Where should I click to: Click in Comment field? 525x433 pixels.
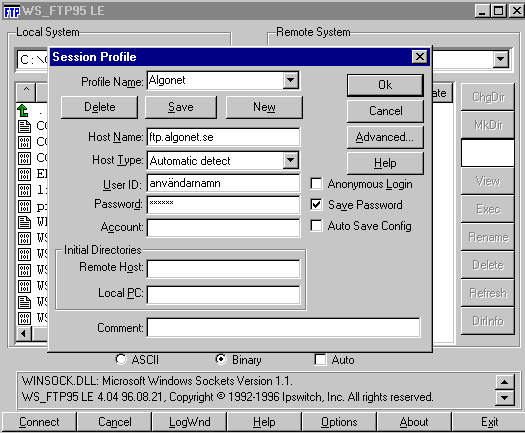284,328
